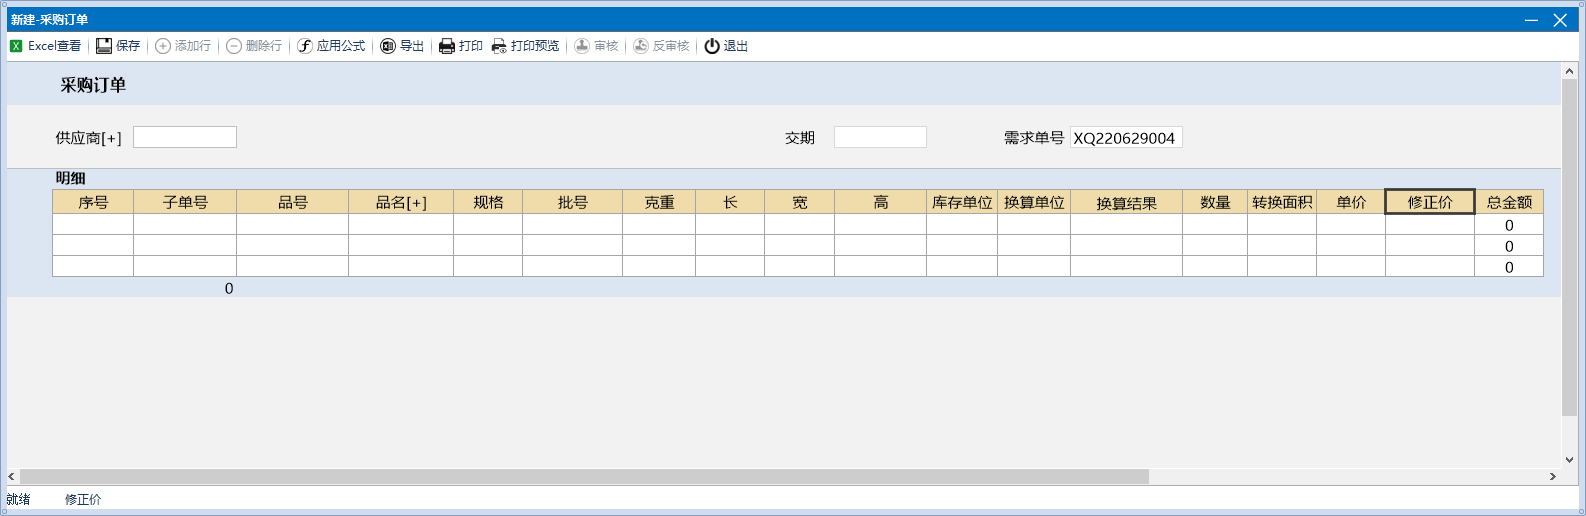Click the vertical scrollbar down arrow

[1569, 459]
